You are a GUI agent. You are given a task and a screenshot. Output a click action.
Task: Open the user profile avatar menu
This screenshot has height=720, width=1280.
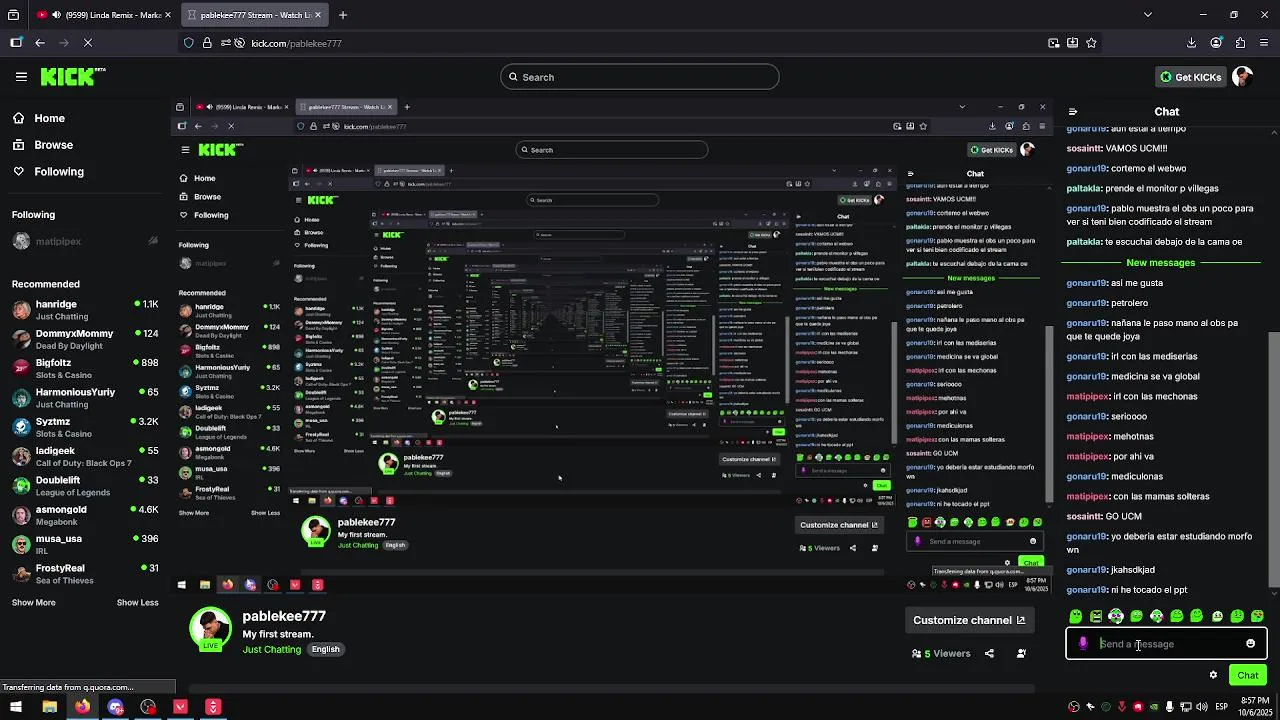tap(1242, 77)
